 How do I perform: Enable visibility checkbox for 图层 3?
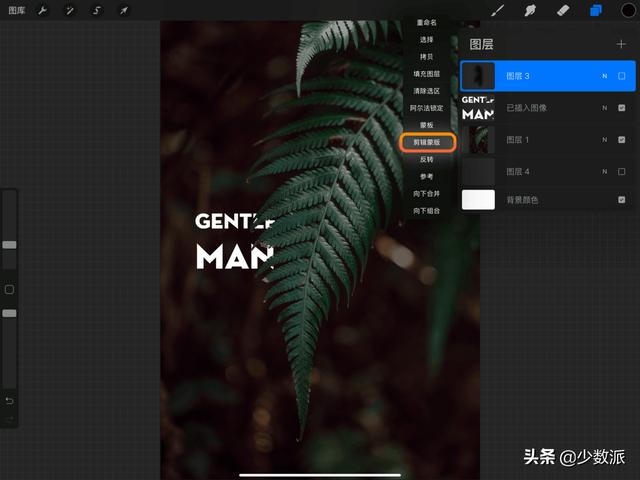(621, 76)
